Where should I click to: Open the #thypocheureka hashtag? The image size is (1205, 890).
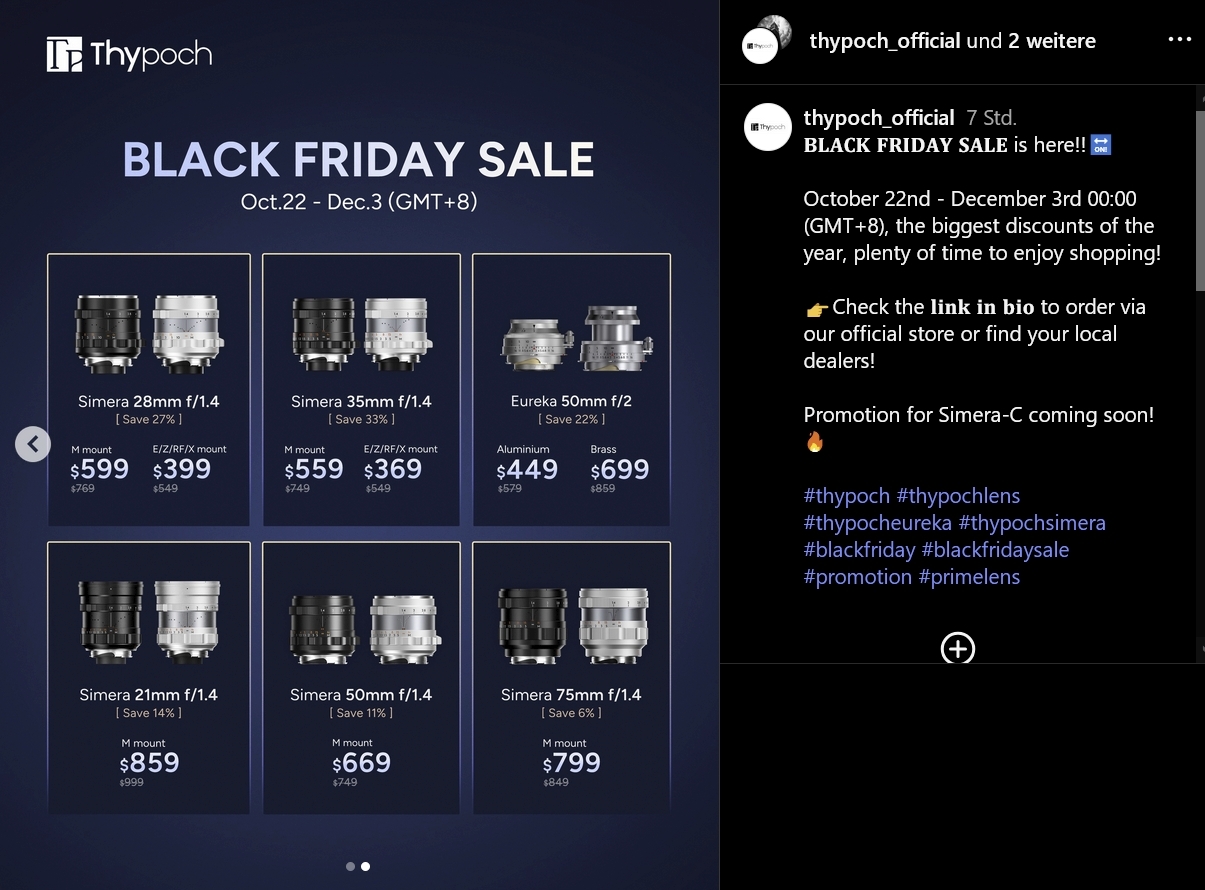(877, 523)
